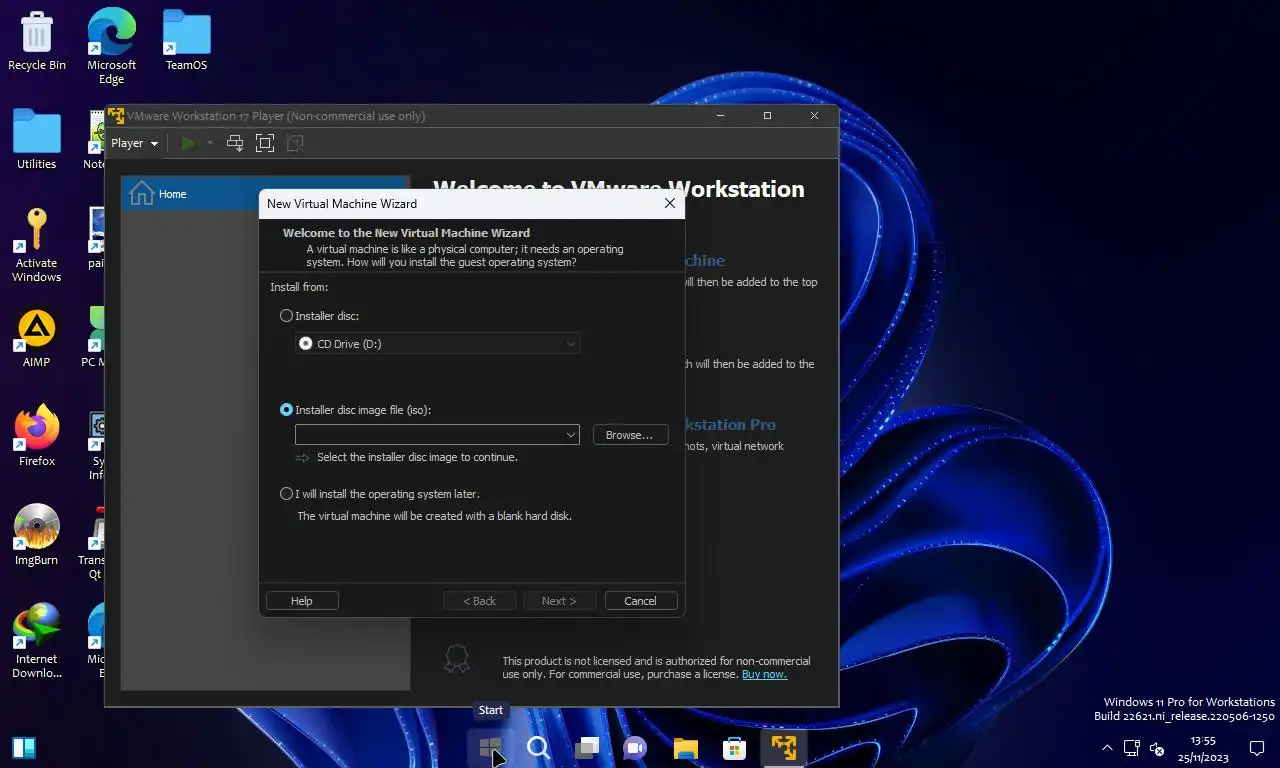1280x768 pixels.
Task: Open the notification center icon
Action: click(x=1257, y=747)
